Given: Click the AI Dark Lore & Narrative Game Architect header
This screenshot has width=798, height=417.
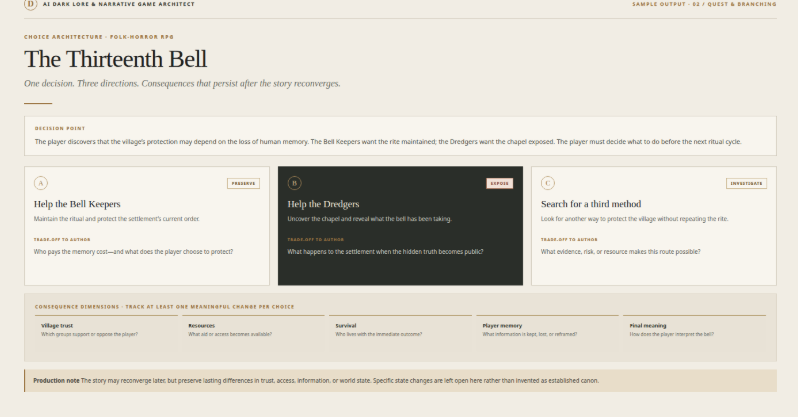Looking at the screenshot, I should [x=119, y=4].
